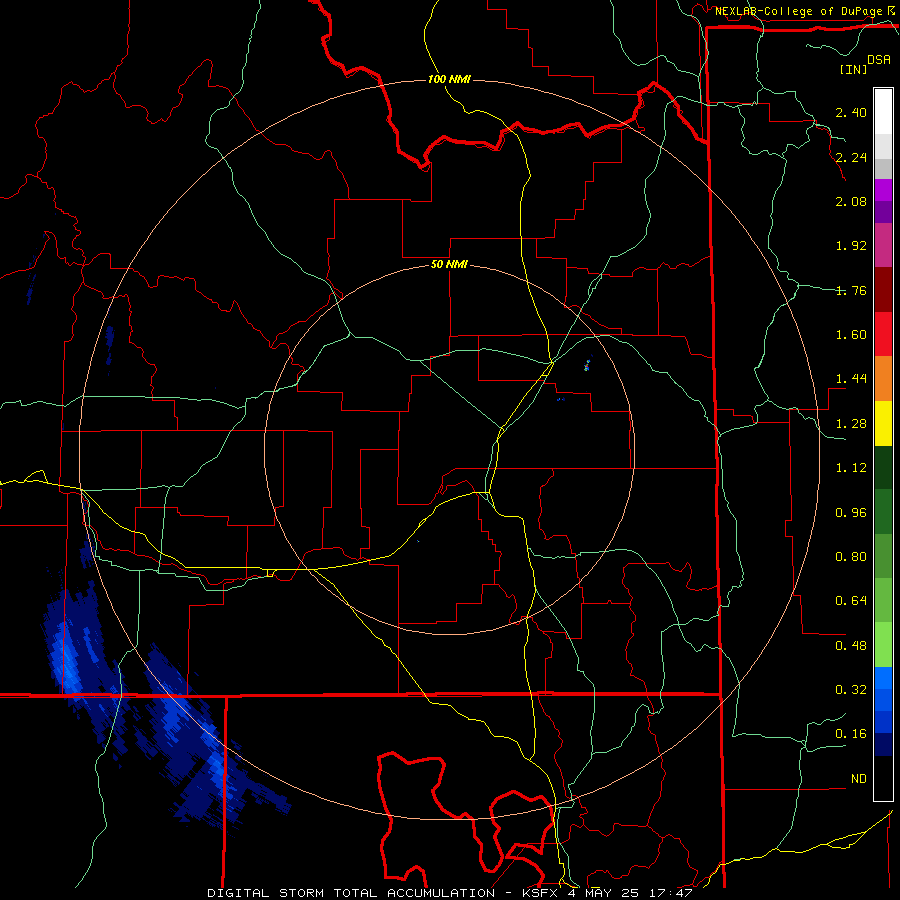Click the 0.32 legend value
The width and height of the screenshot is (900, 900).
851,690
